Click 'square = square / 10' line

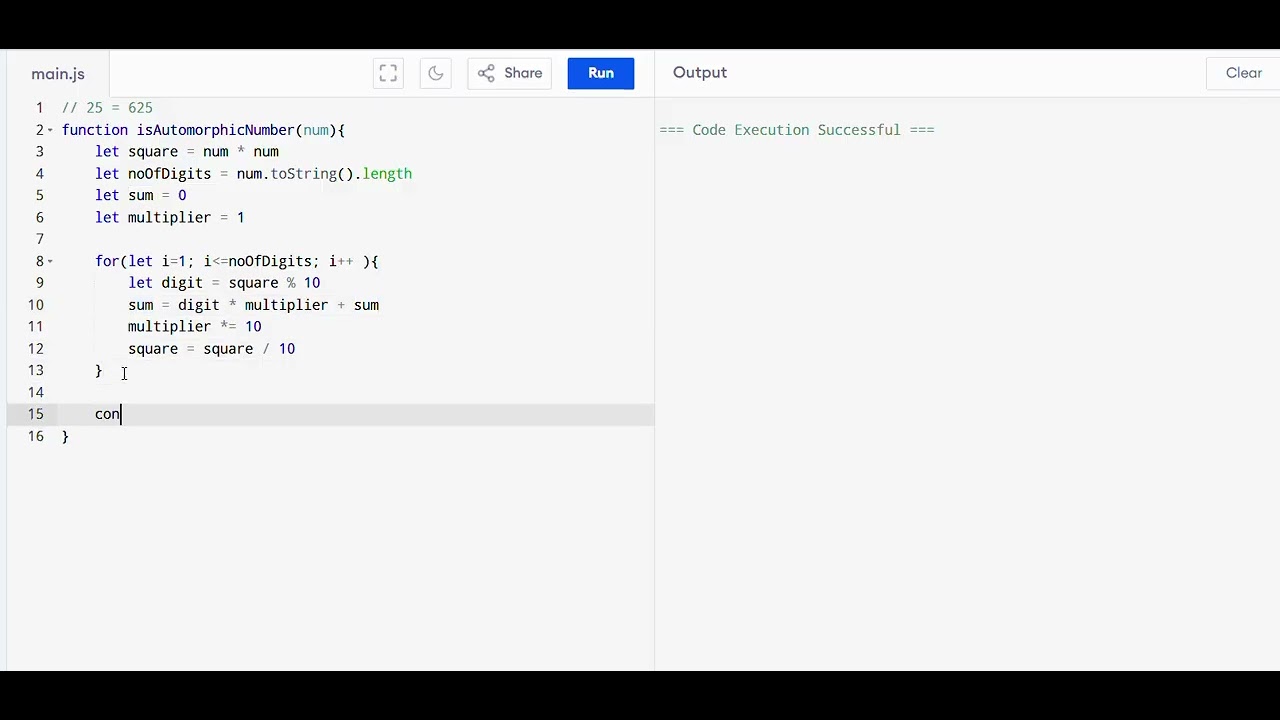[212, 349]
